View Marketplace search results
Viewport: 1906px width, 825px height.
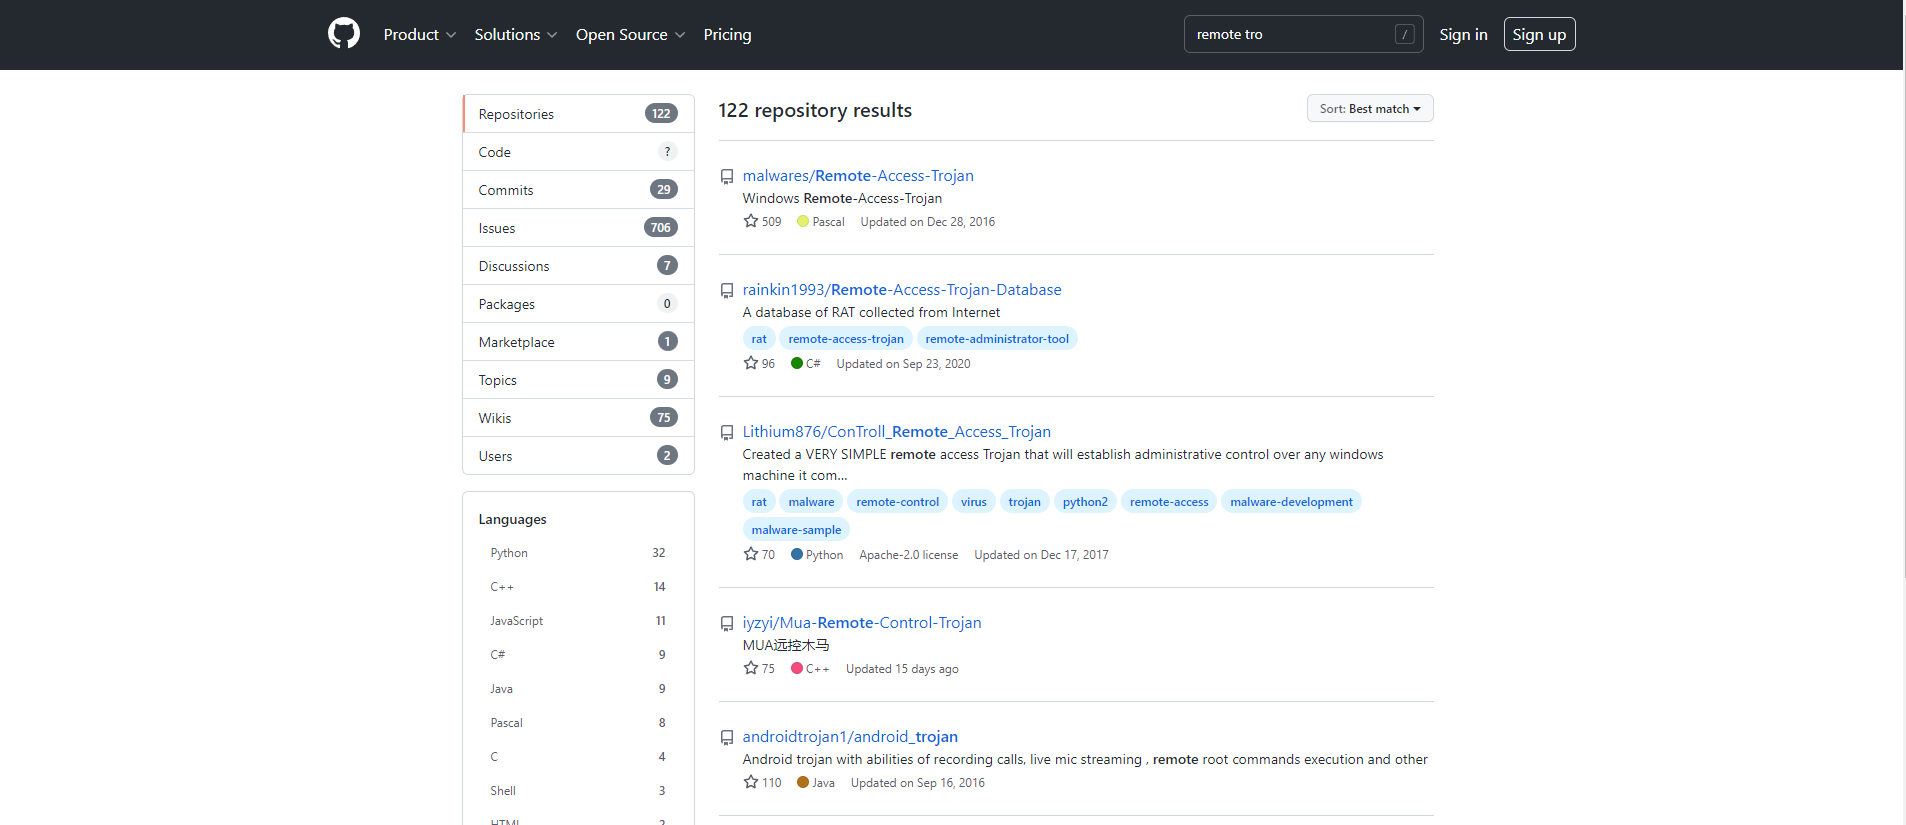pos(578,342)
